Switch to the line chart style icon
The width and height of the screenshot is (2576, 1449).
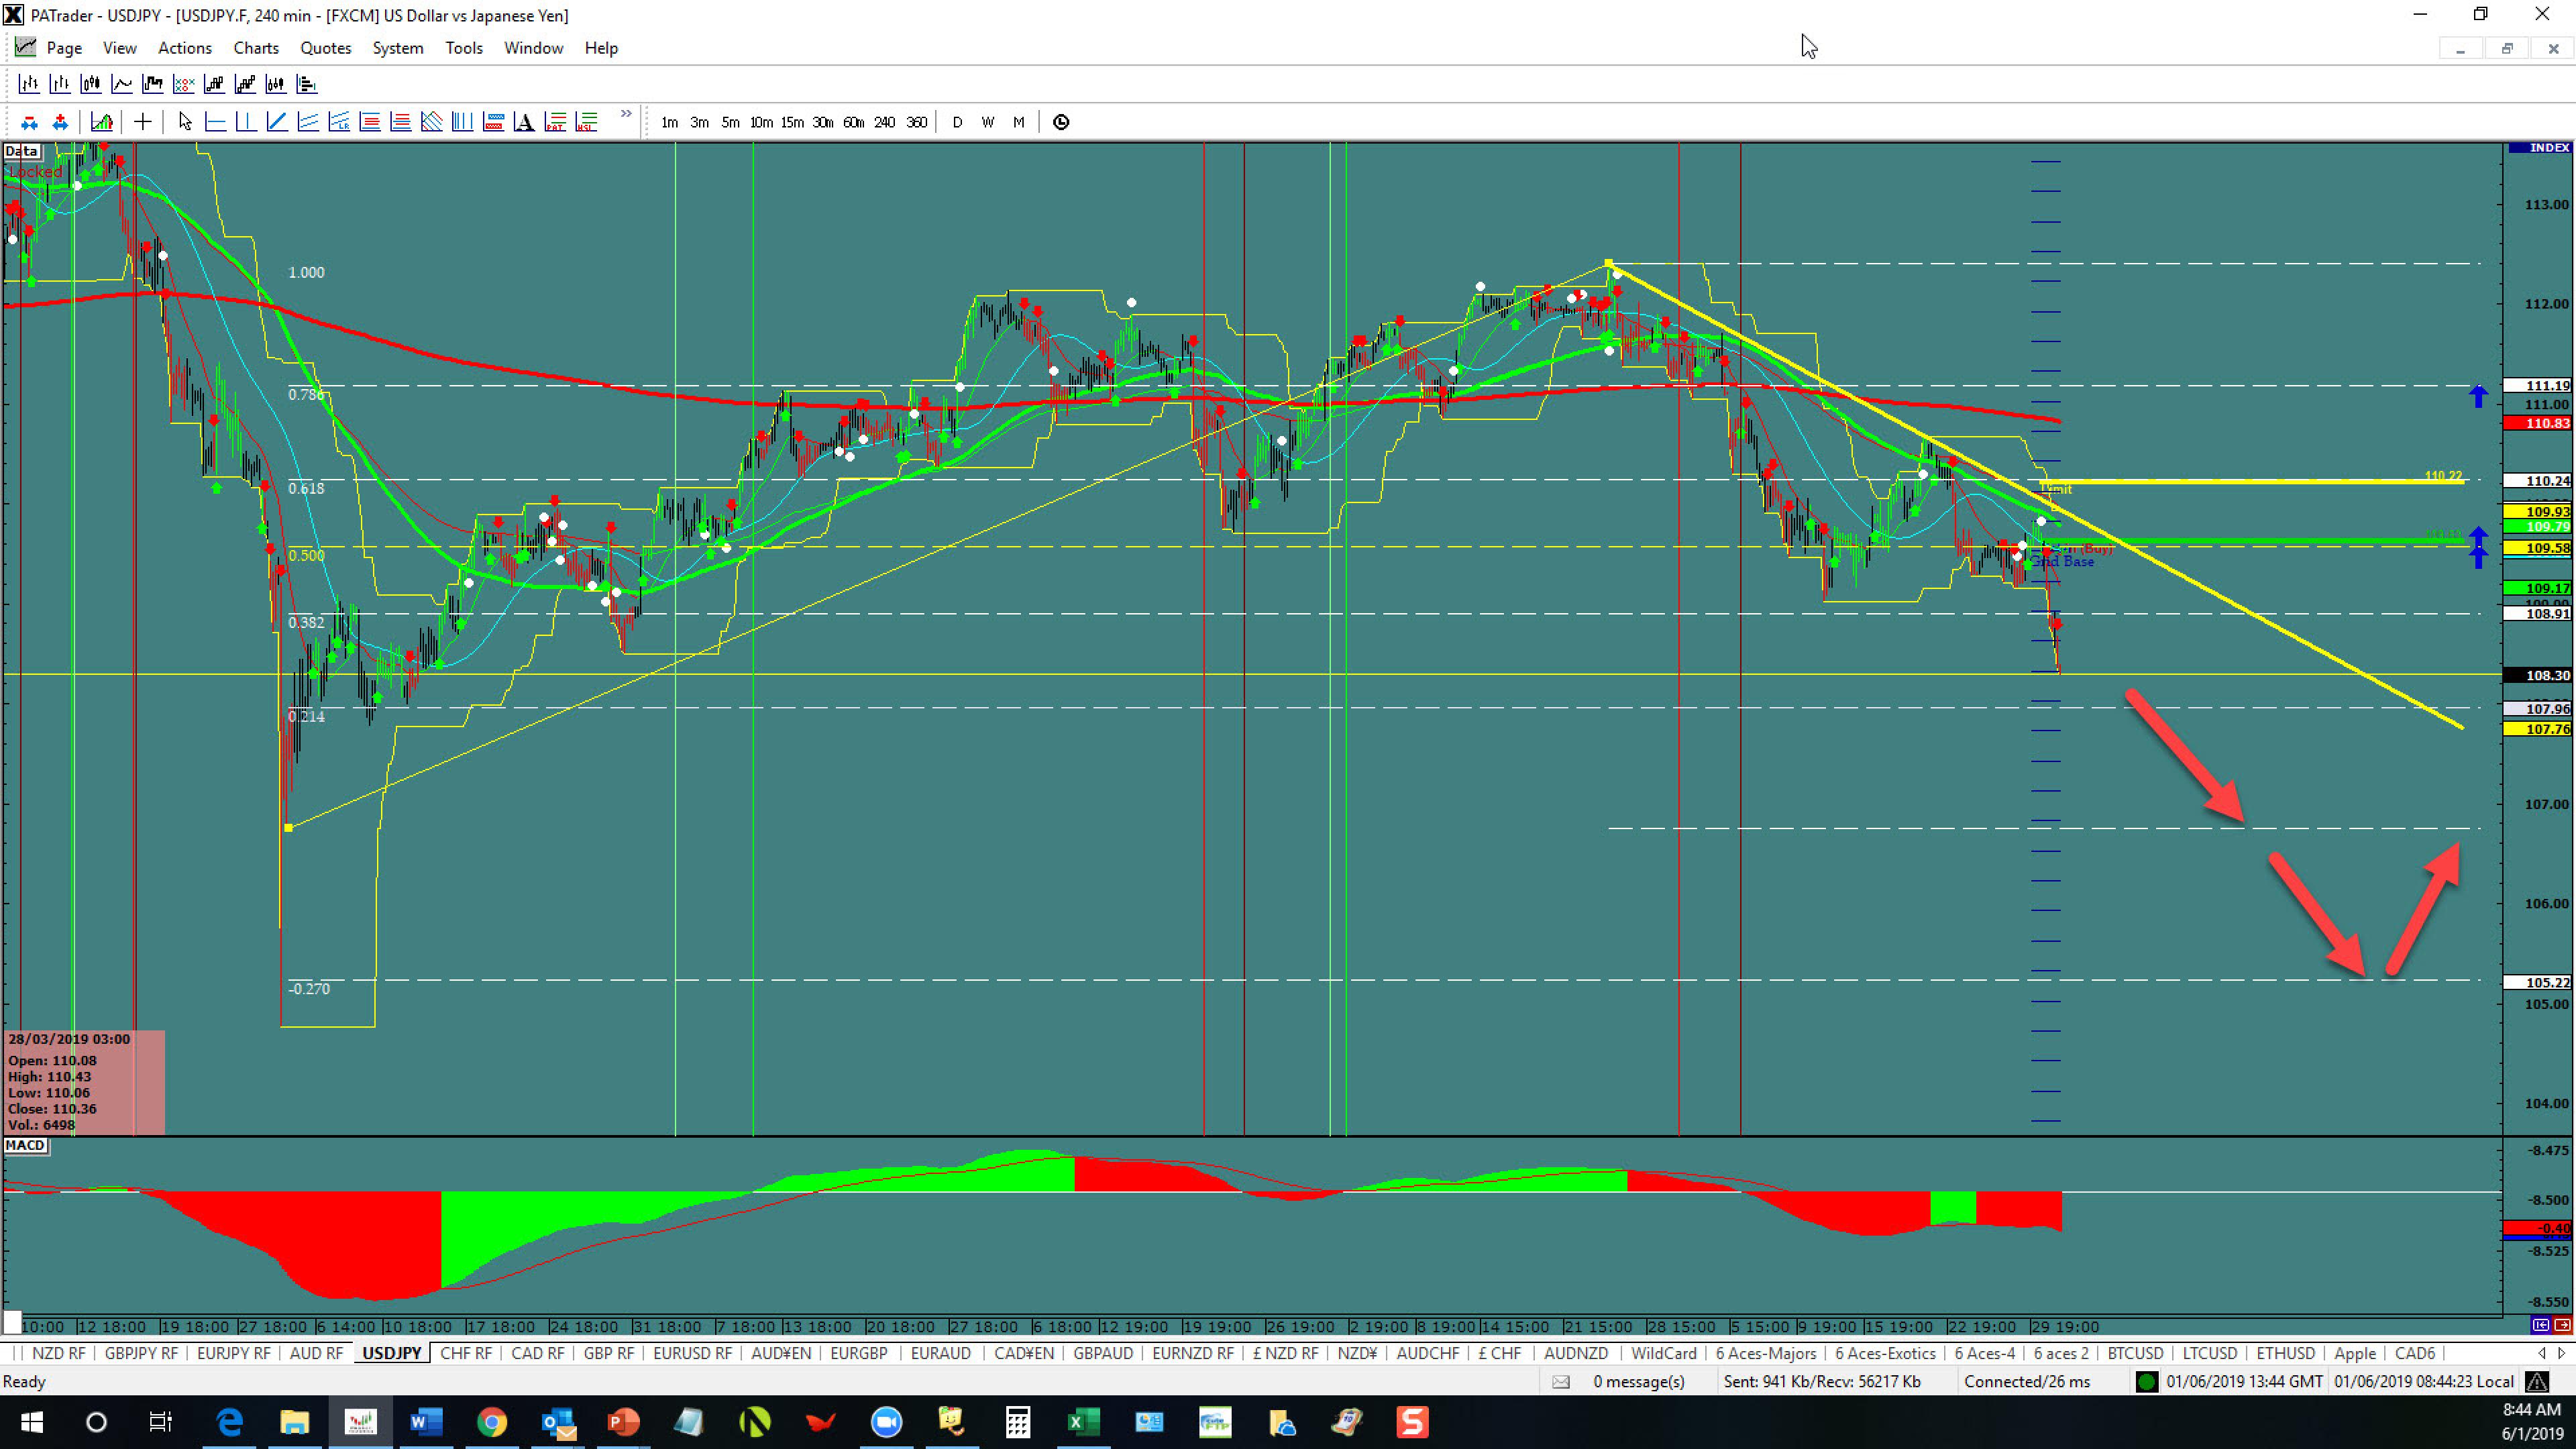point(122,84)
